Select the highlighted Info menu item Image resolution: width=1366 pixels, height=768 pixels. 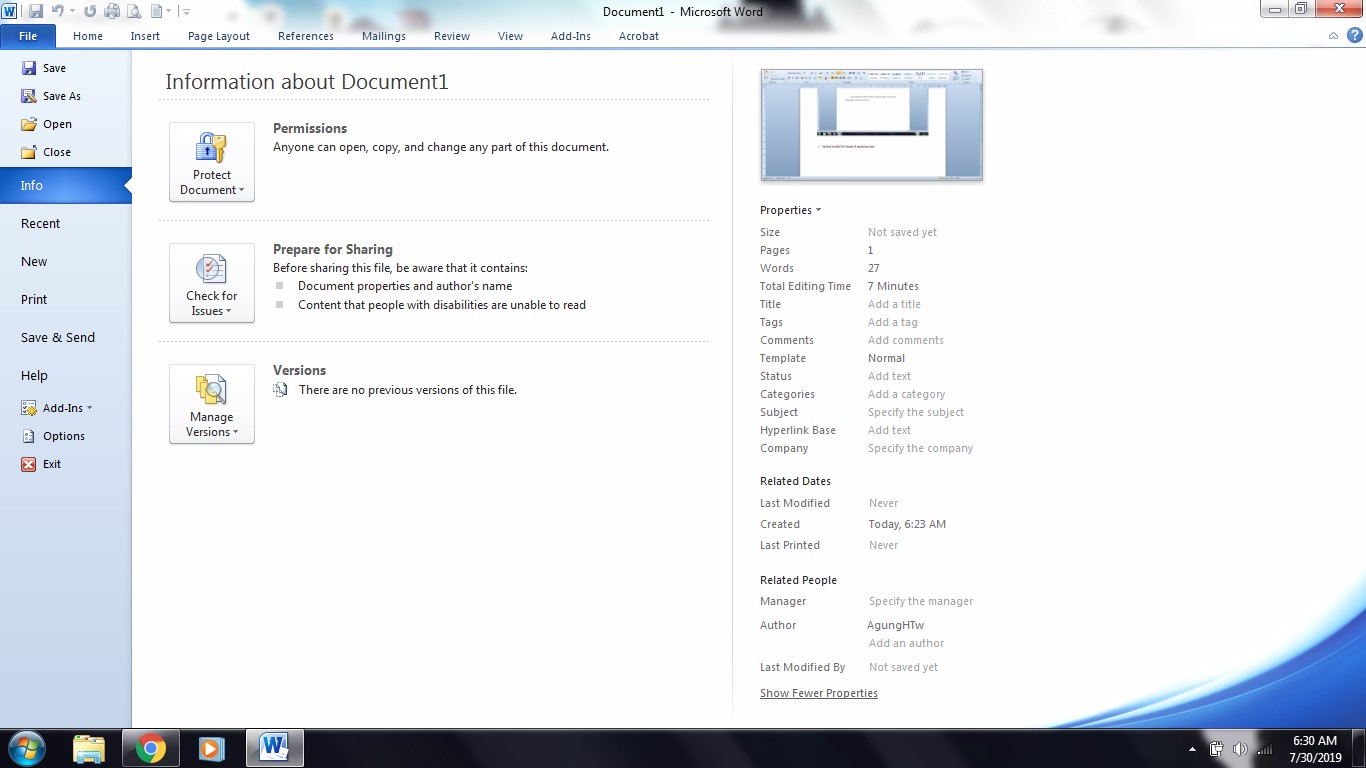coord(65,185)
